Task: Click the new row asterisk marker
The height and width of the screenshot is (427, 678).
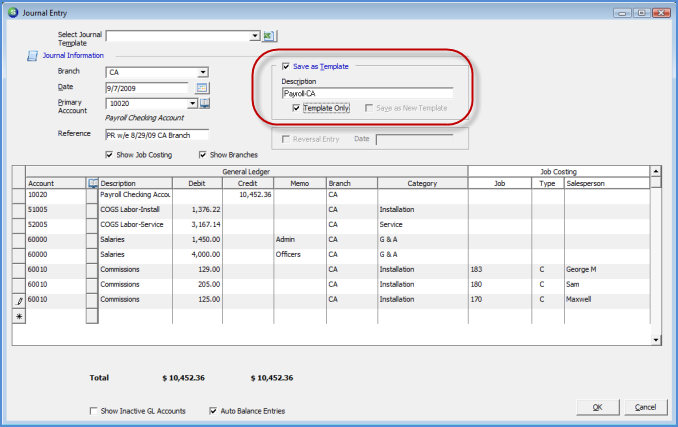Action: (19, 316)
